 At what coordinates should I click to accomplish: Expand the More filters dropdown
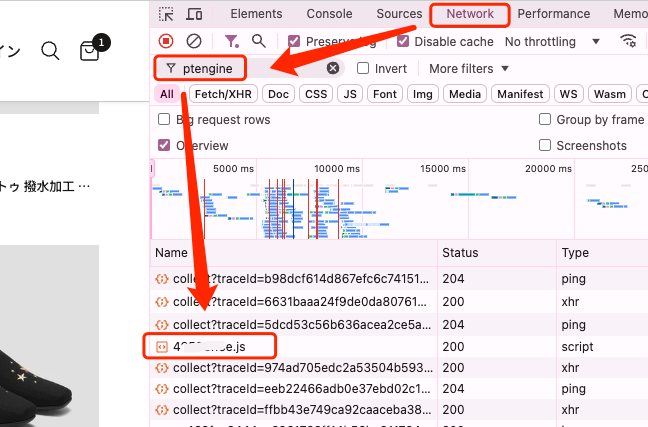click(x=468, y=68)
